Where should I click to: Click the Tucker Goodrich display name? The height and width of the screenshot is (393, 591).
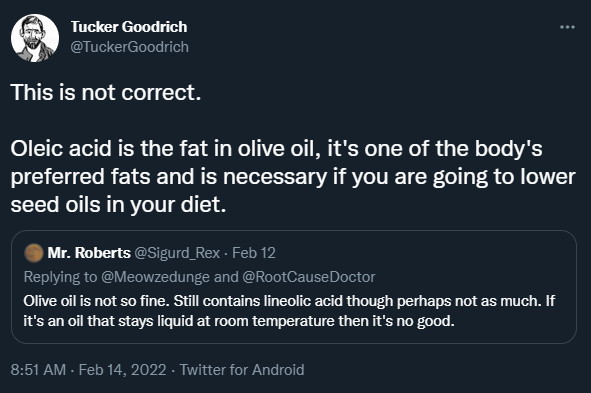pos(129,27)
